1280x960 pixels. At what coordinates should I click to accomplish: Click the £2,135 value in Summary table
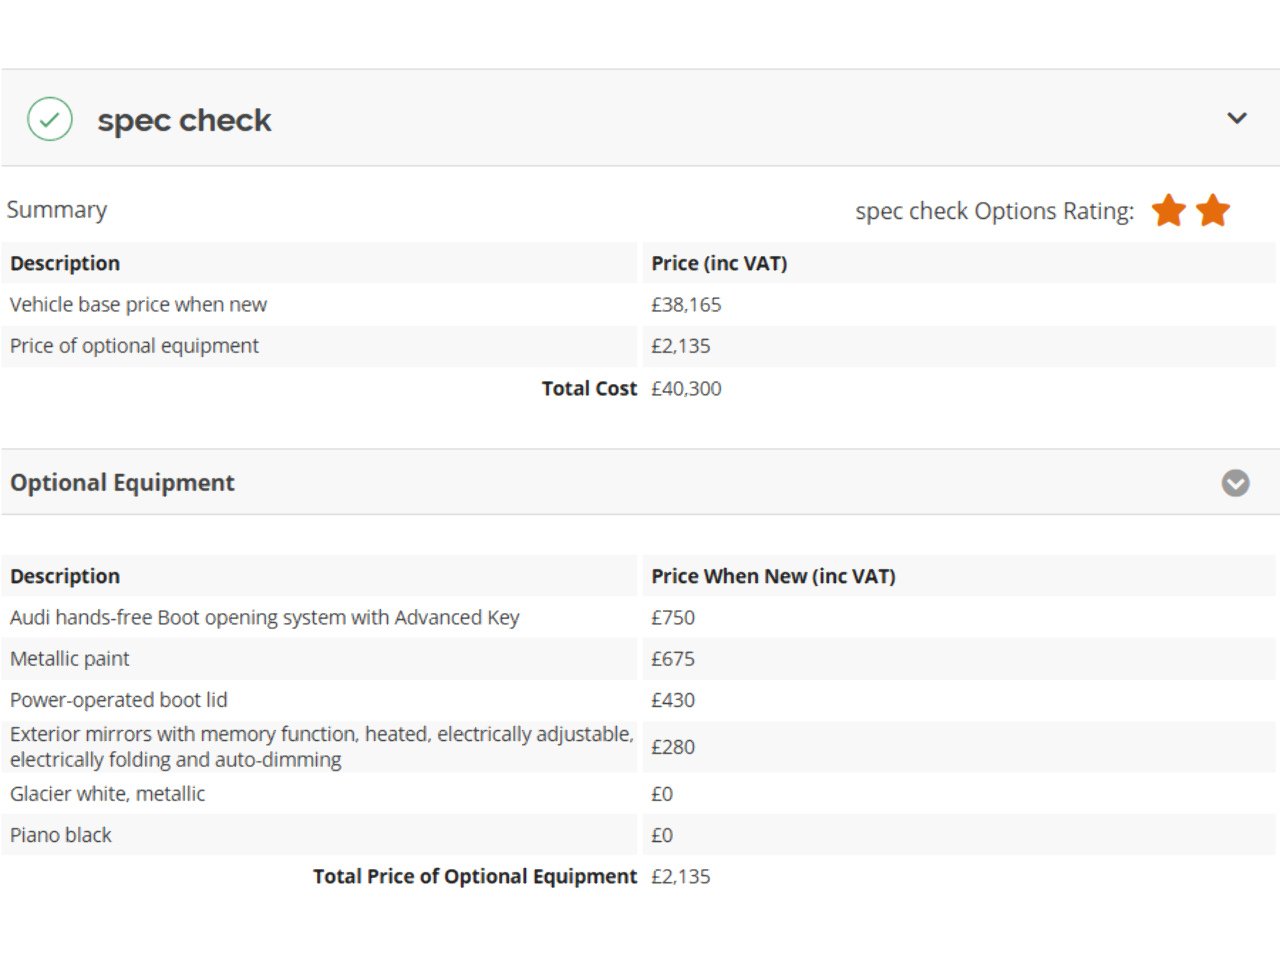click(681, 346)
